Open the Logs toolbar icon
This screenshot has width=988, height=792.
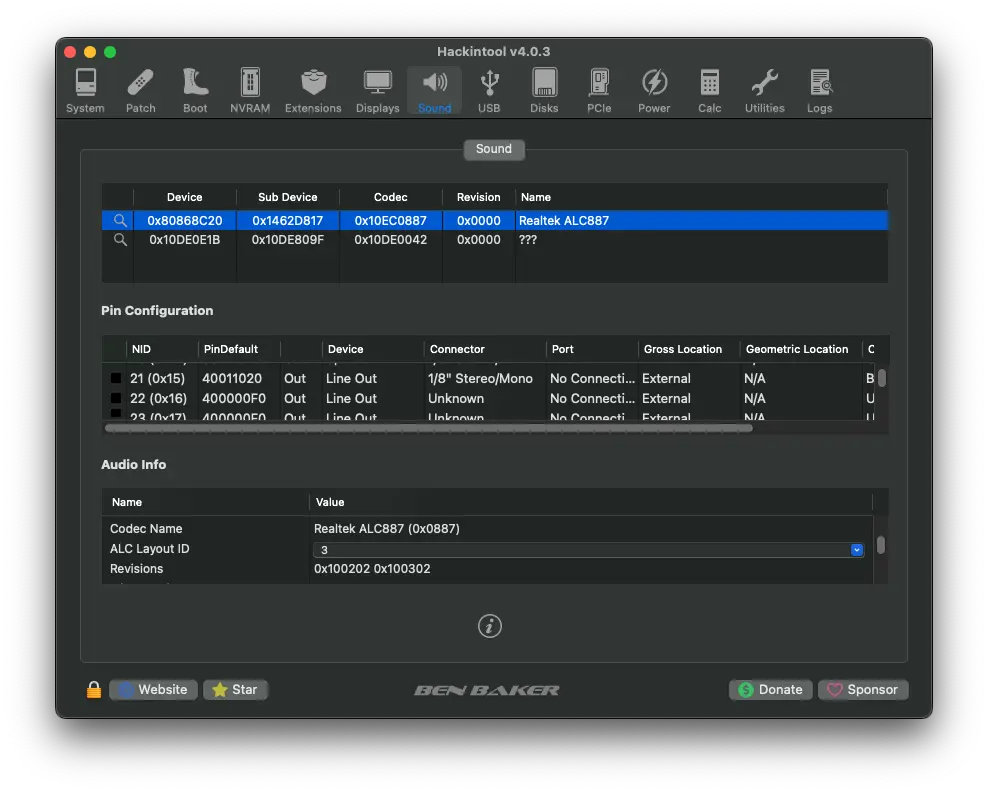(820, 83)
